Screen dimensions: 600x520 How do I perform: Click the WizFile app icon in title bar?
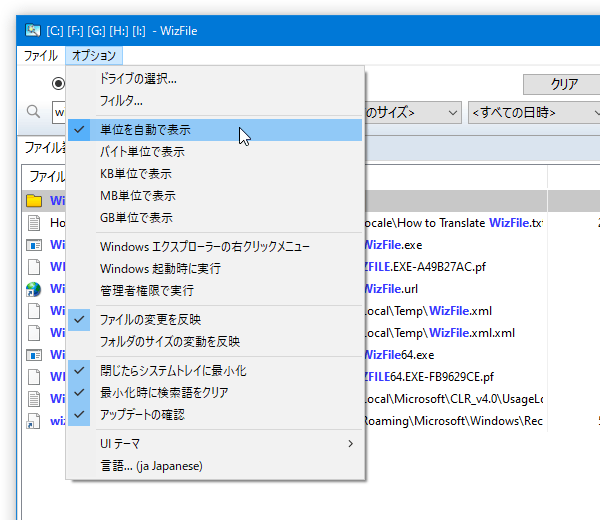click(33, 30)
